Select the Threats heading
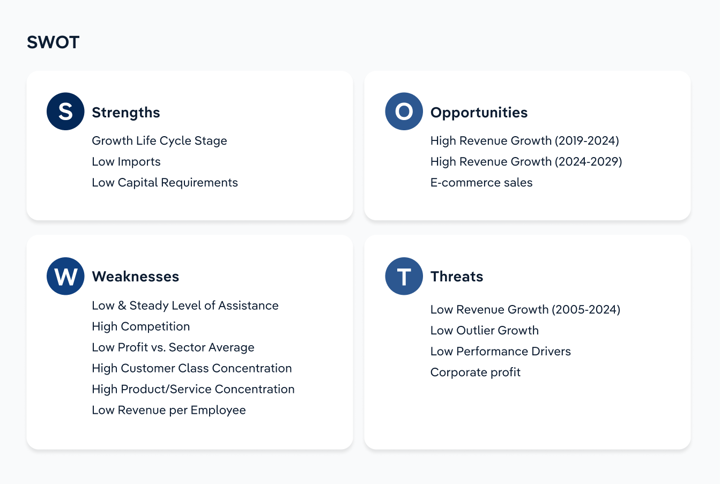Screen dimensions: 720x484 (456, 276)
